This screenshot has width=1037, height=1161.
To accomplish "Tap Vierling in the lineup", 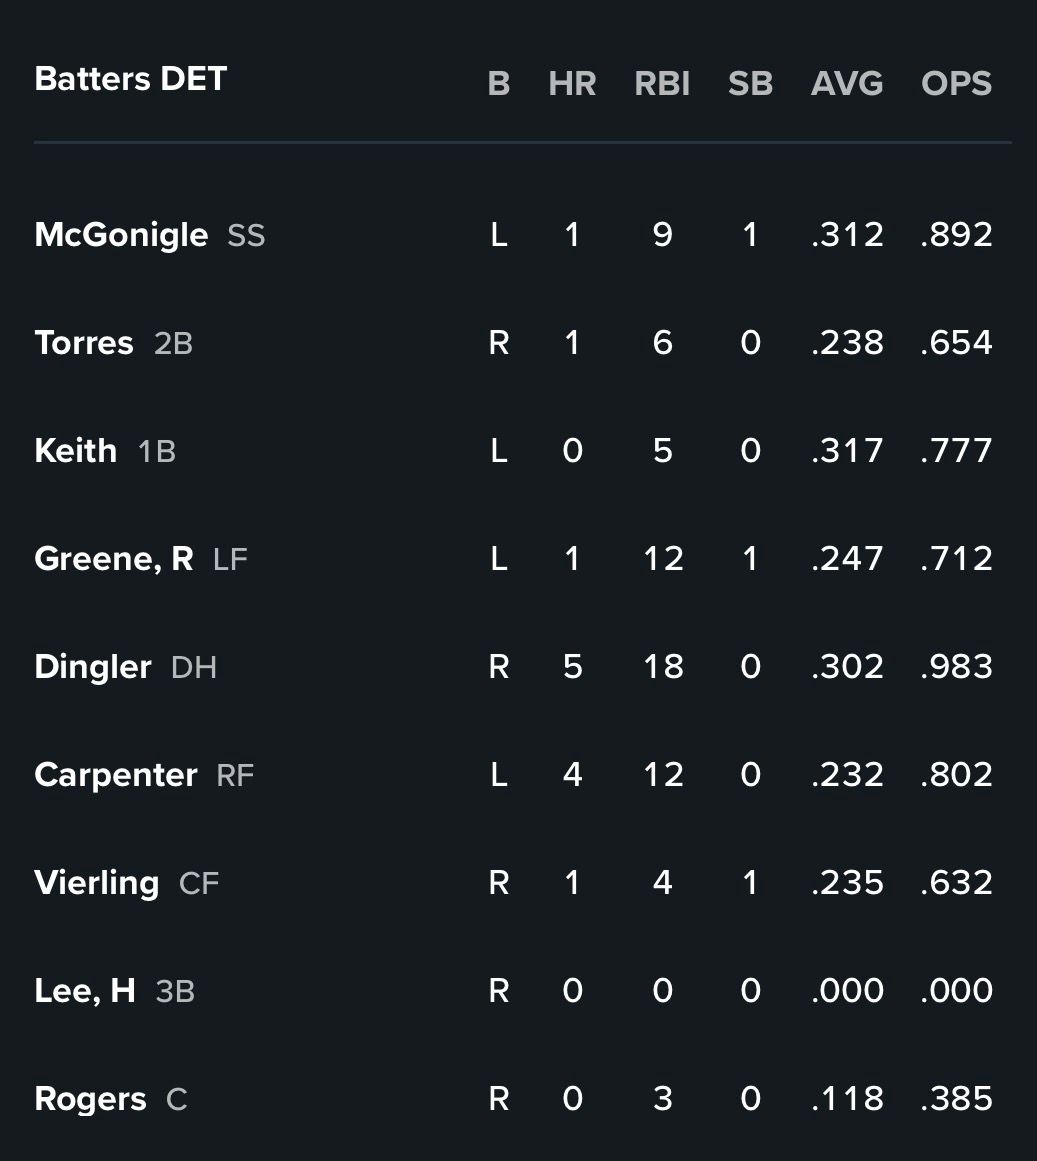I will pos(97,883).
